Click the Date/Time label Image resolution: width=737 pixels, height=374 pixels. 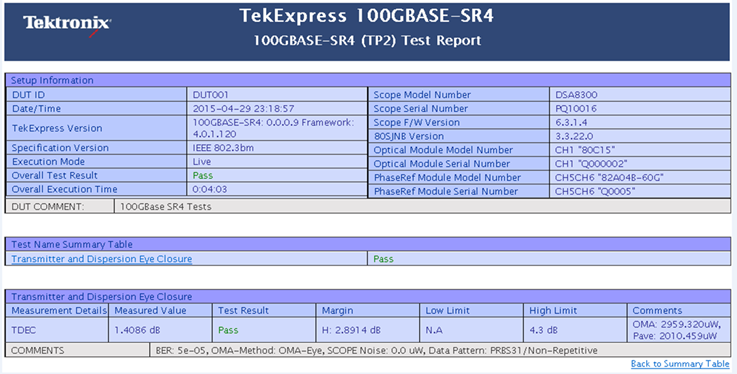point(37,109)
